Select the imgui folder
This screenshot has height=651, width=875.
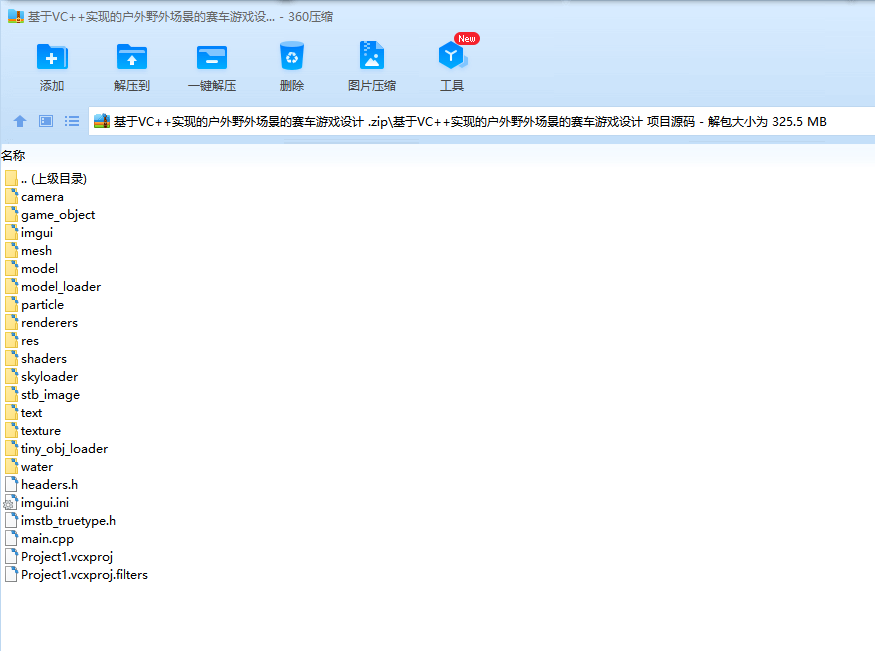click(29, 233)
